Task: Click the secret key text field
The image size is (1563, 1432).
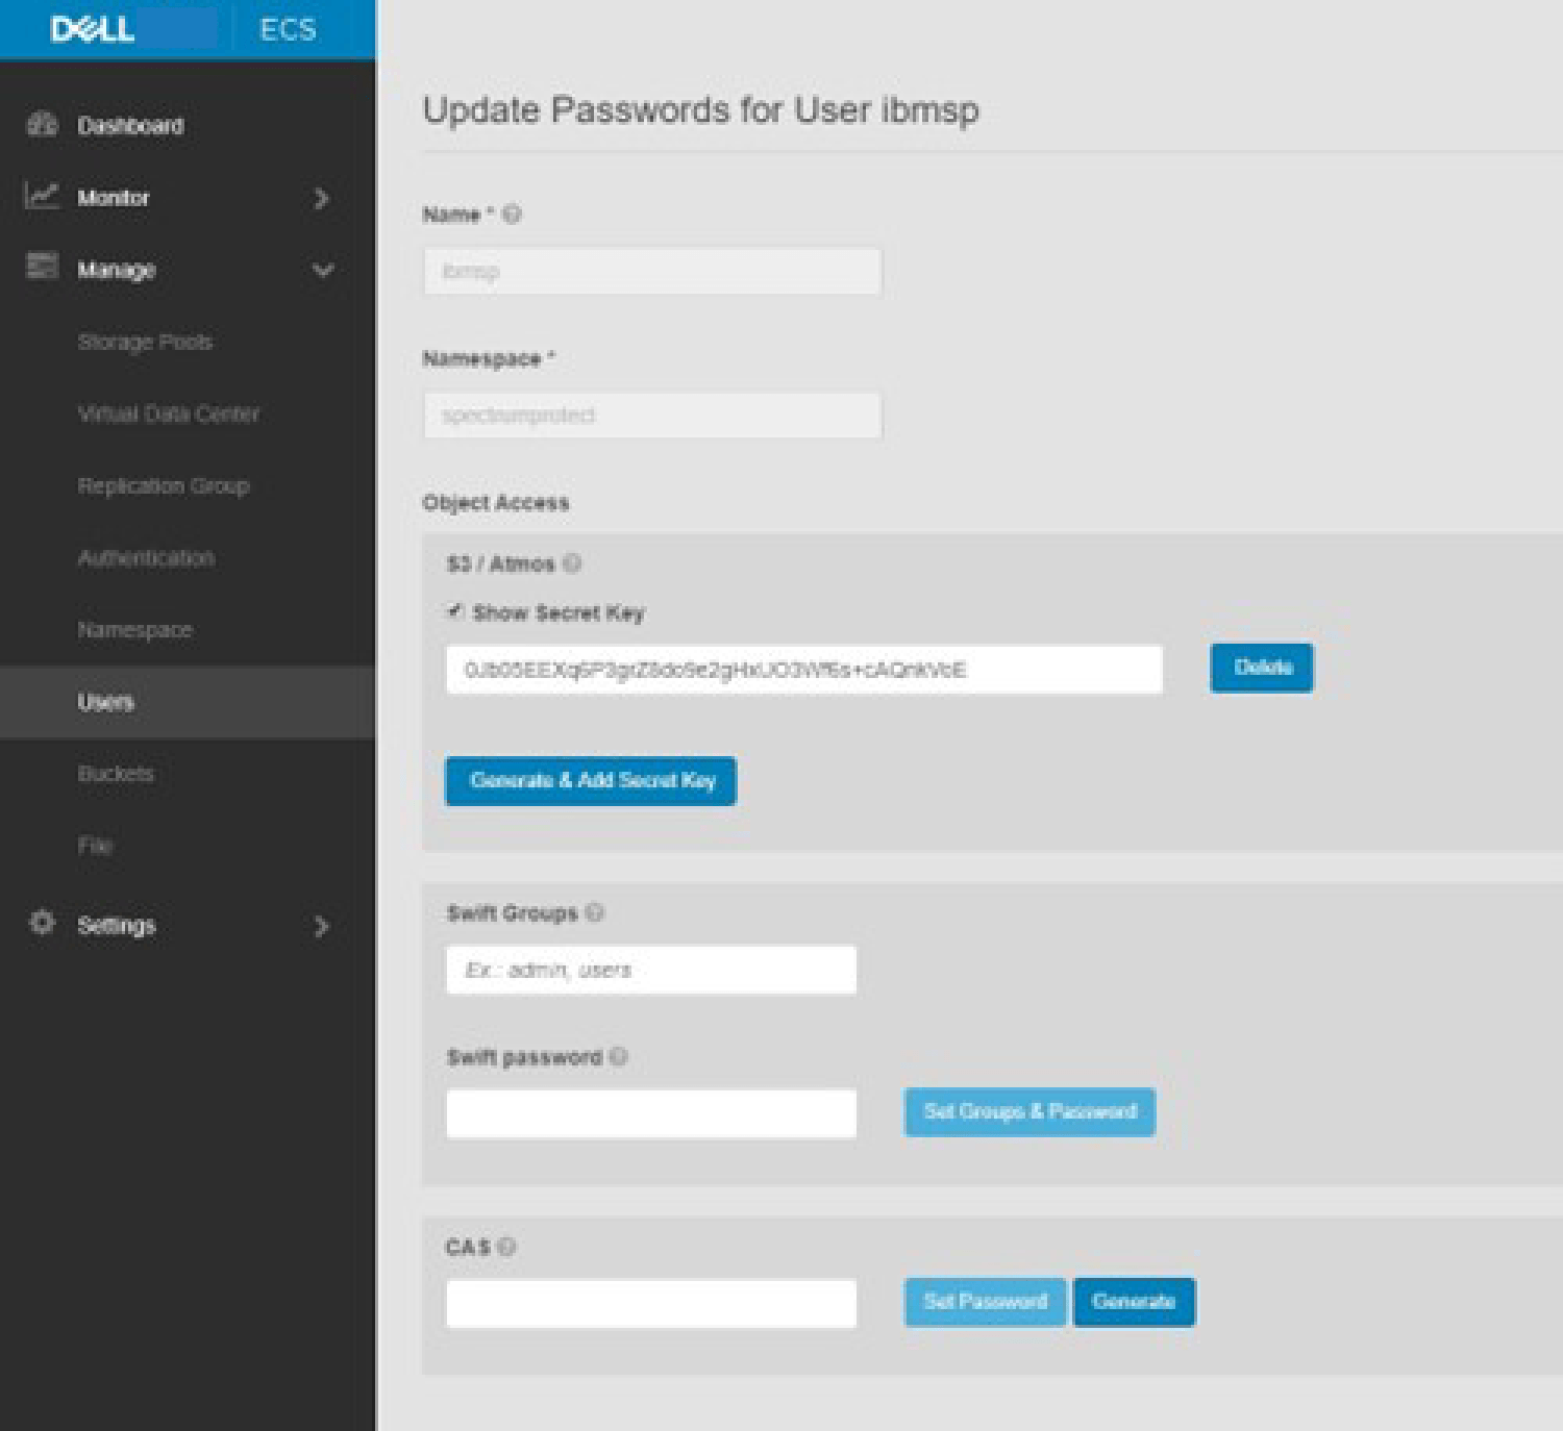Action: pyautogui.click(x=804, y=669)
